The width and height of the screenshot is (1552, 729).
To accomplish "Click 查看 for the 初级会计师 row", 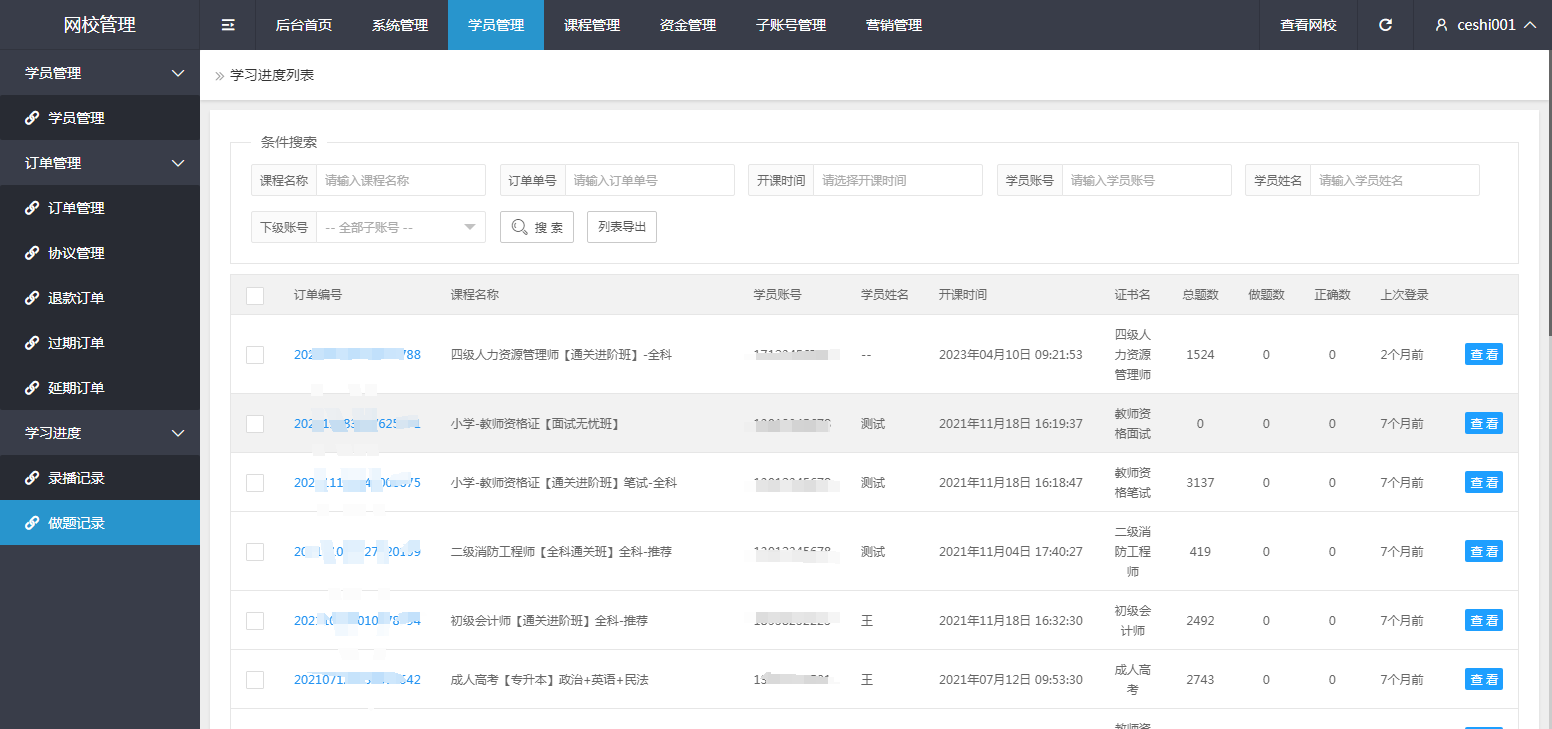I will [1484, 620].
